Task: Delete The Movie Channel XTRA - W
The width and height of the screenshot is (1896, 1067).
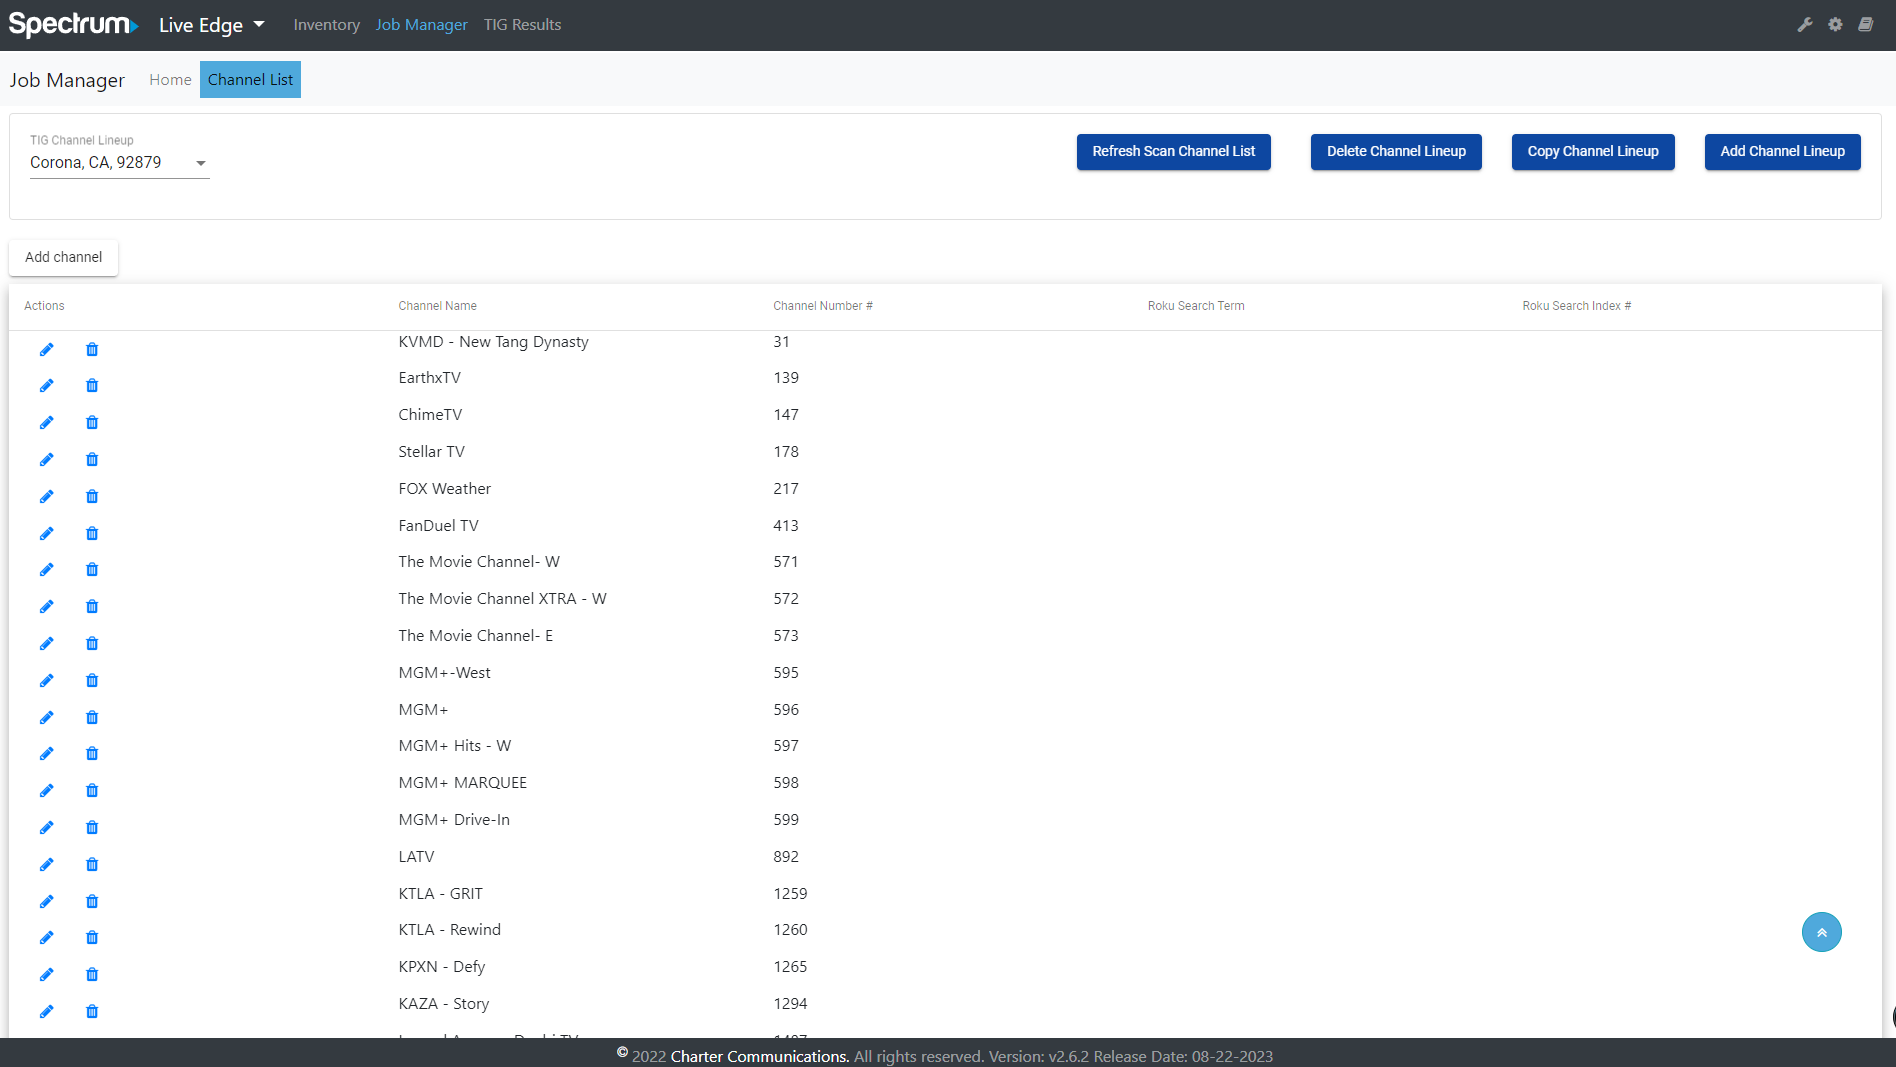Action: tap(92, 607)
